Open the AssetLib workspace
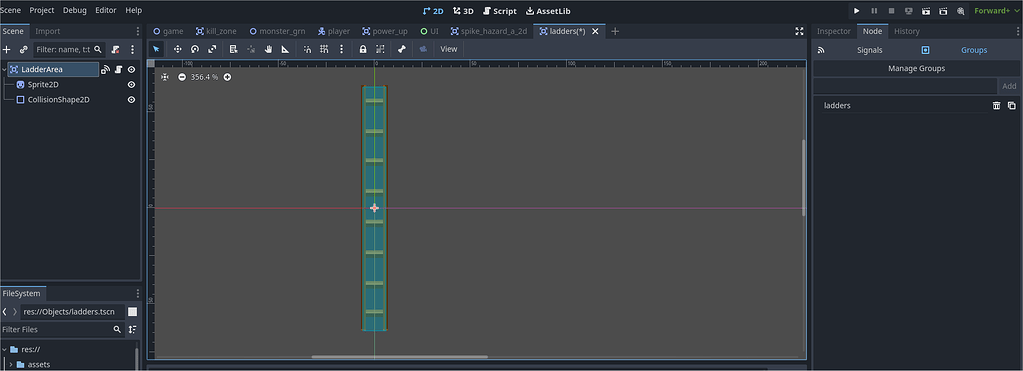This screenshot has width=1023, height=371. tap(548, 11)
